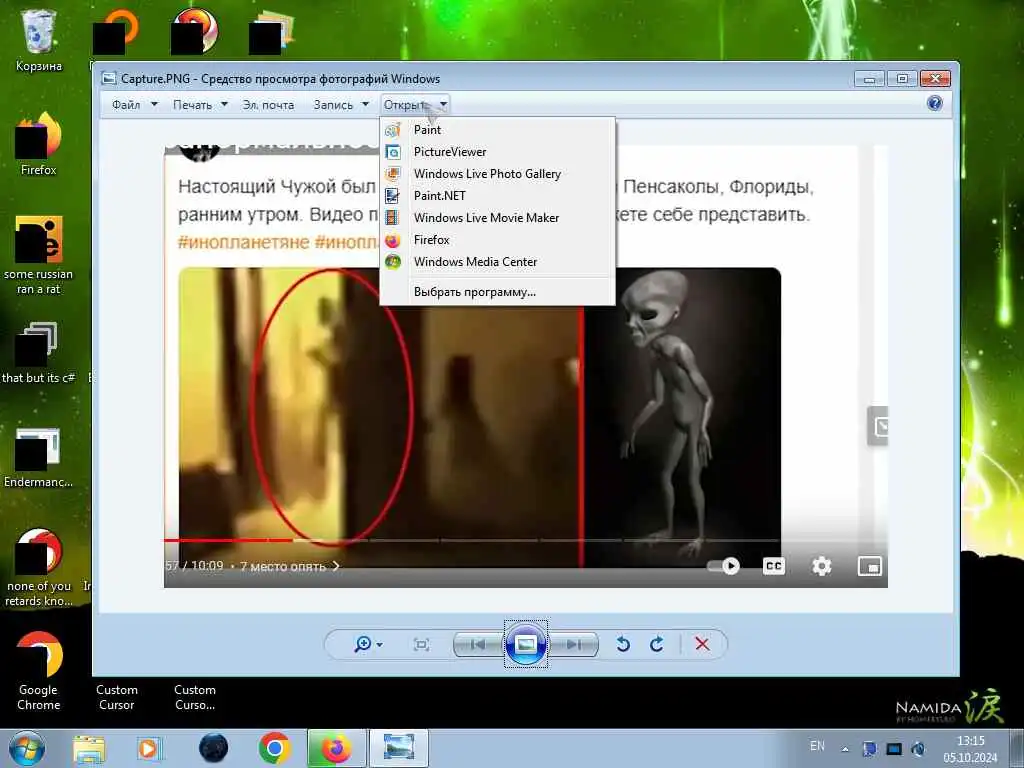The width and height of the screenshot is (1024, 768).
Task: Open the Windows Start menu
Action: pyautogui.click(x=27, y=748)
